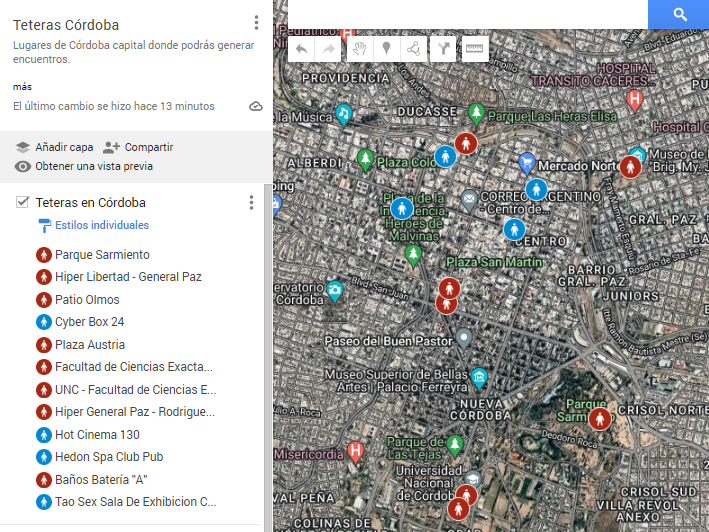The image size is (709, 532).
Task: Click red marker below Parque Las Heras Elisa
Action: pyautogui.click(x=466, y=144)
